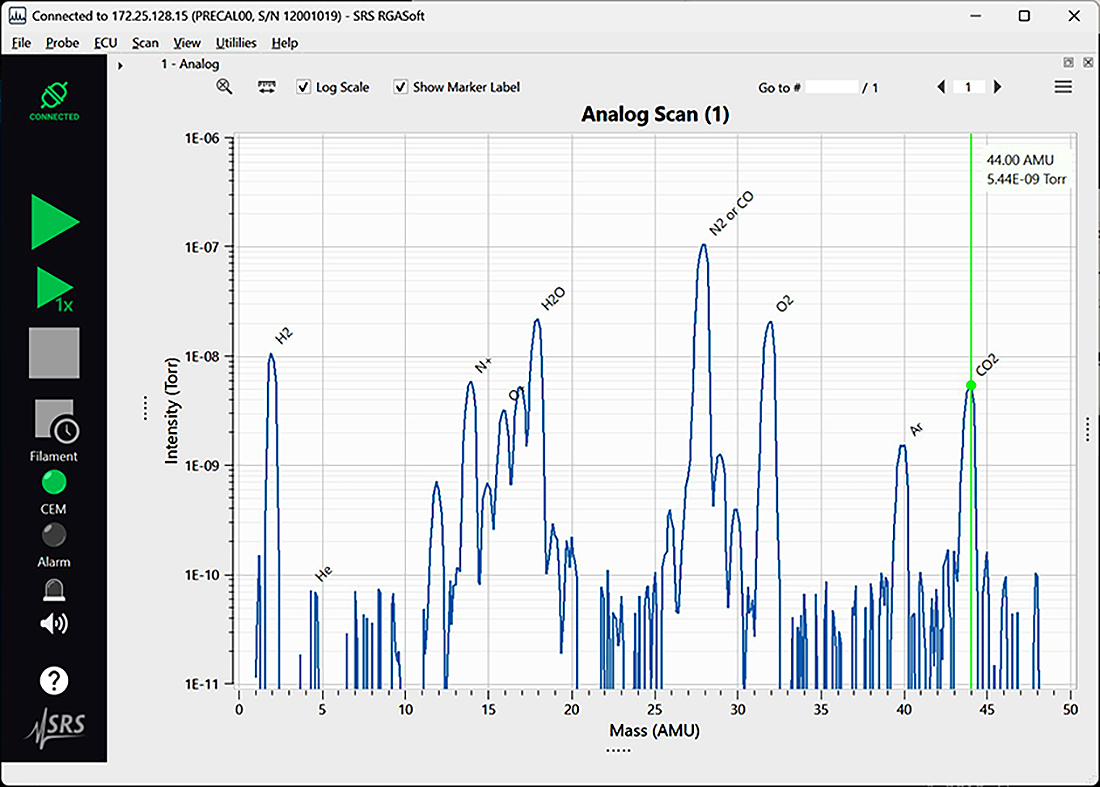Open the Probe menu
Screen dimensions: 1100x787
62,43
